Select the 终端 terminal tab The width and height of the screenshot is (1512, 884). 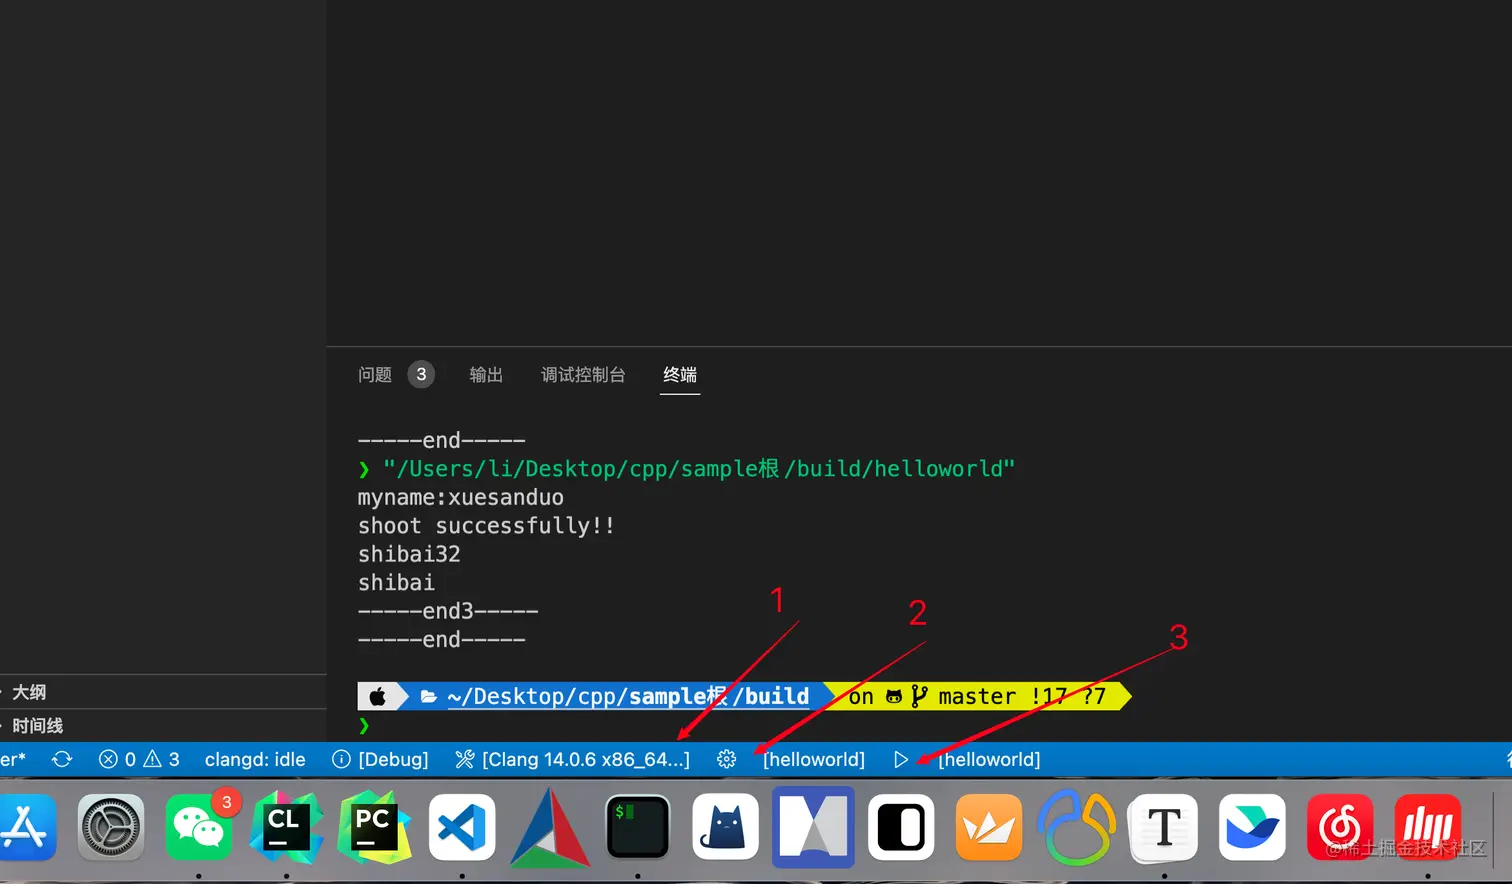pyautogui.click(x=680, y=374)
